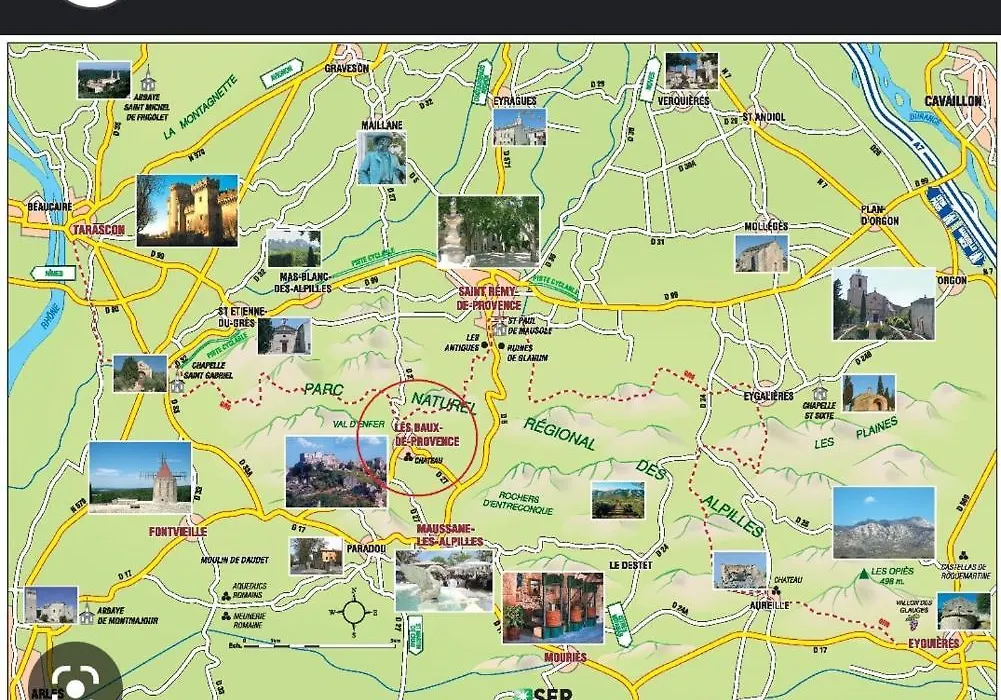
Task: Click the Cavaillon city label
Action: coord(953,101)
